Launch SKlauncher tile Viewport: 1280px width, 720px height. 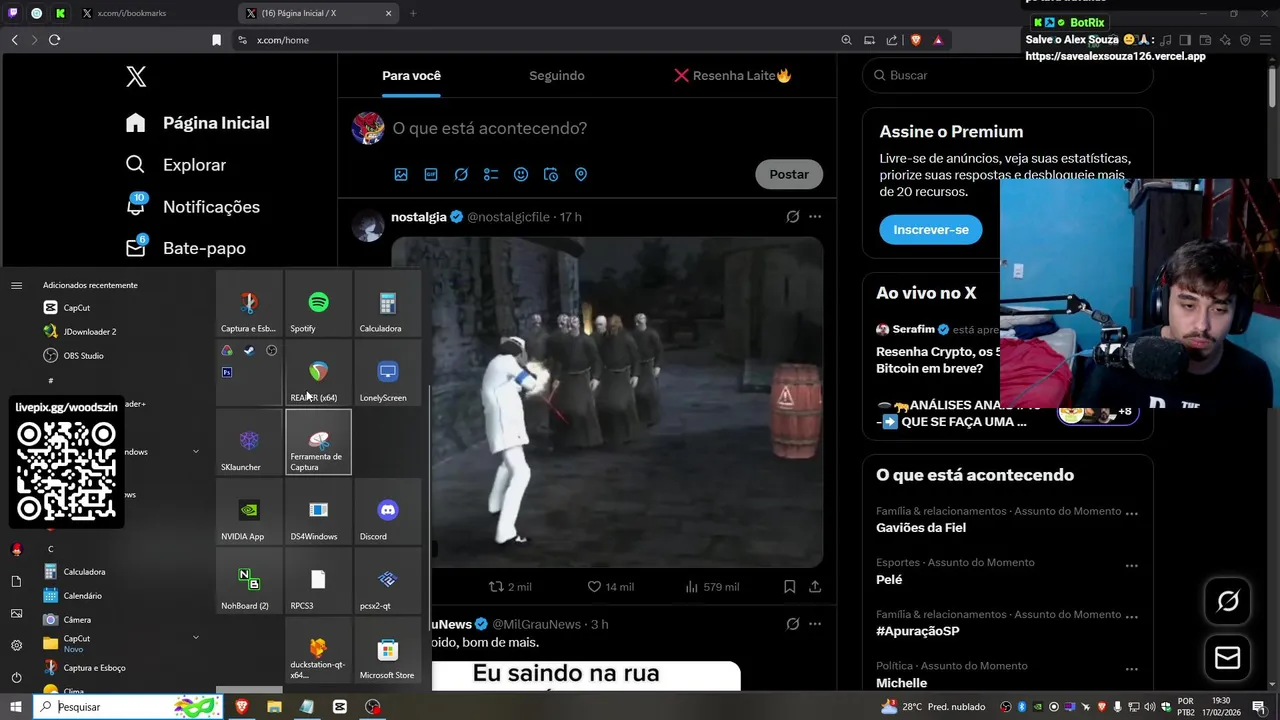click(x=249, y=442)
